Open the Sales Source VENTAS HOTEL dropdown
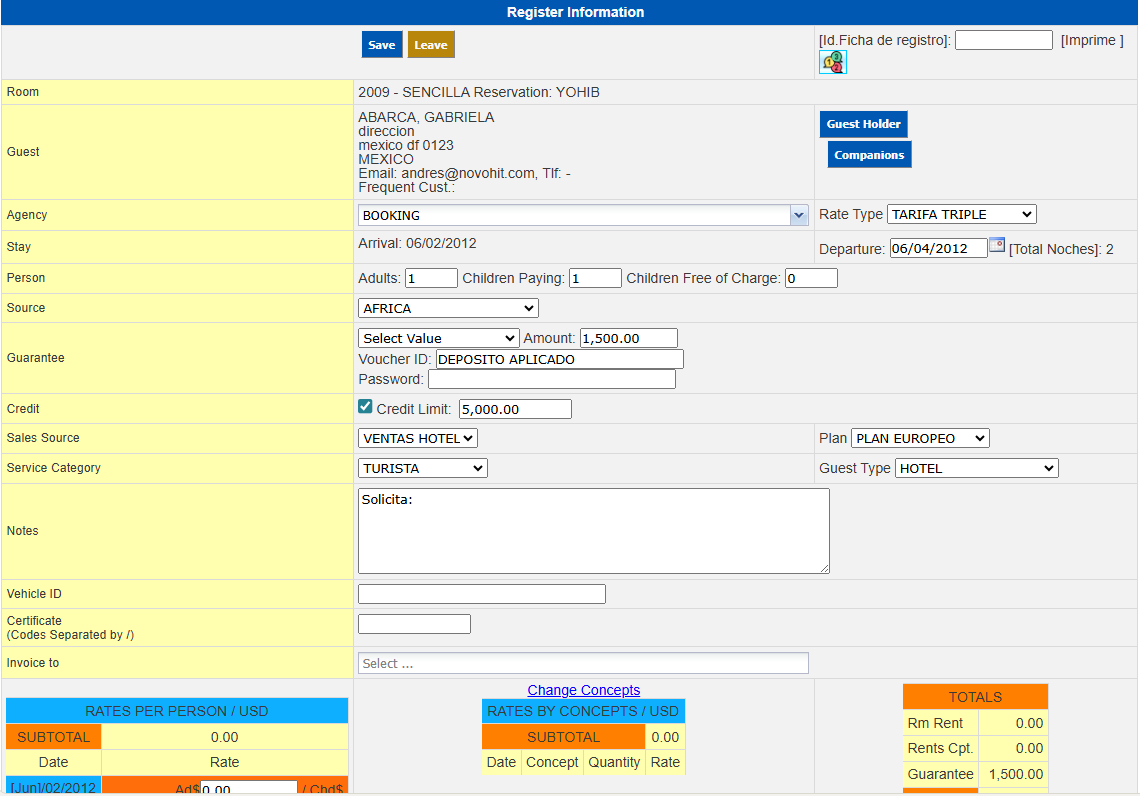Viewport: 1140px width, 796px height. tap(418, 438)
